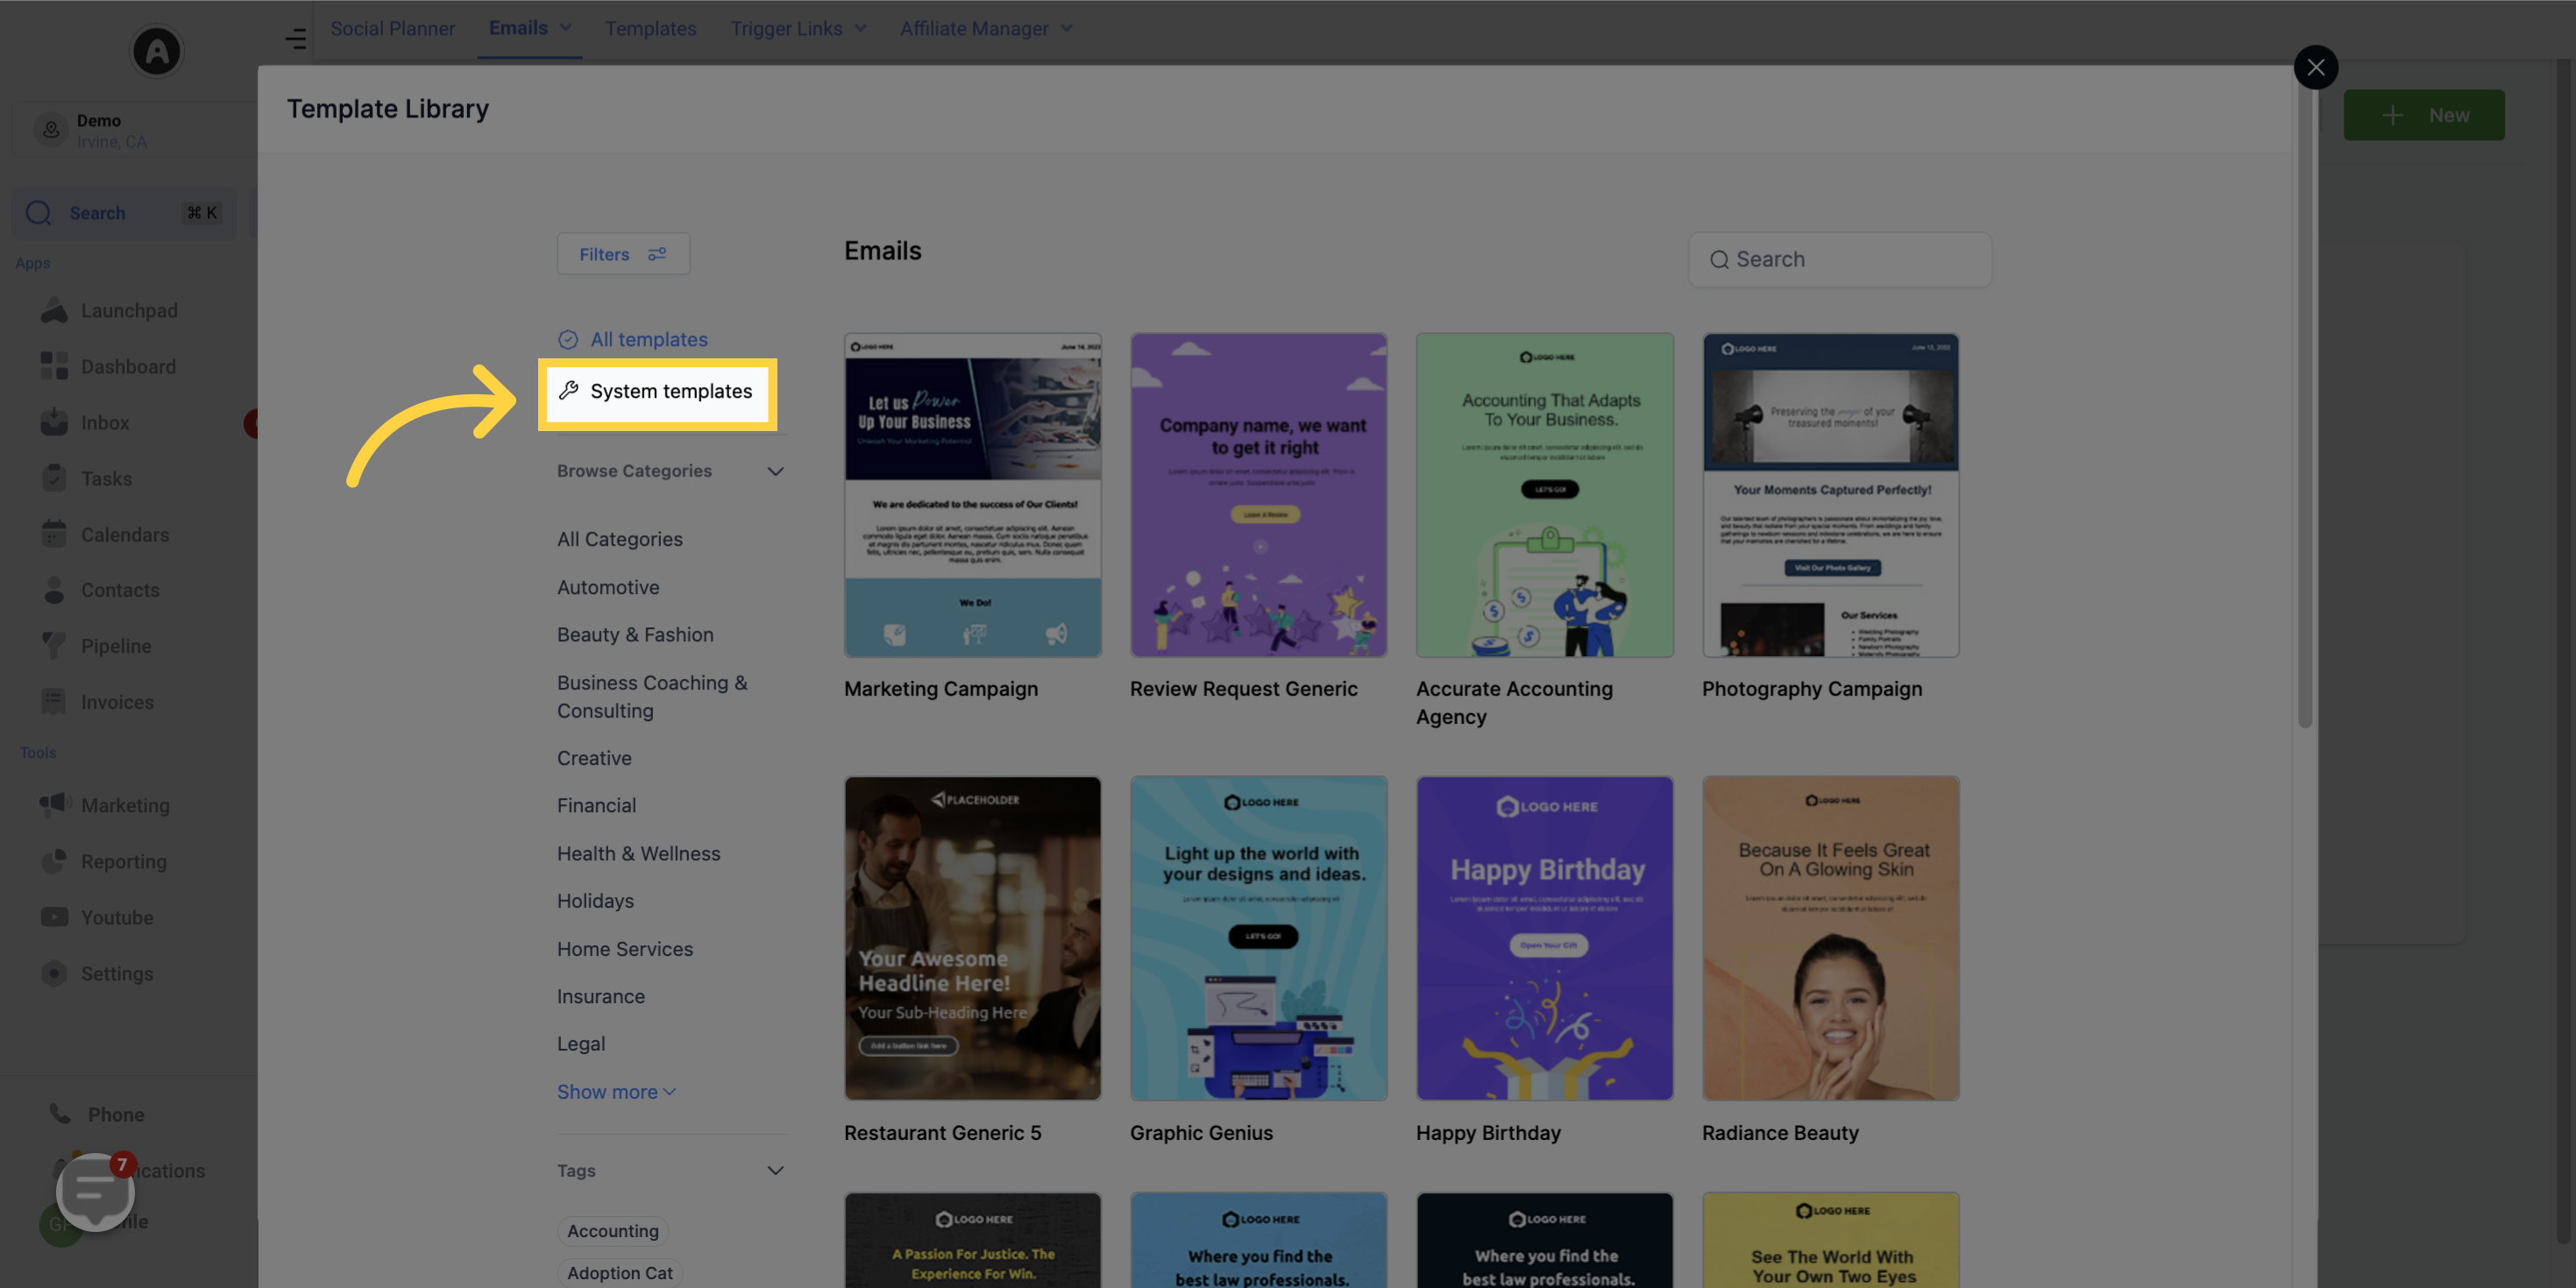2576x1288 pixels.
Task: Select the Holidays category
Action: coord(595,901)
